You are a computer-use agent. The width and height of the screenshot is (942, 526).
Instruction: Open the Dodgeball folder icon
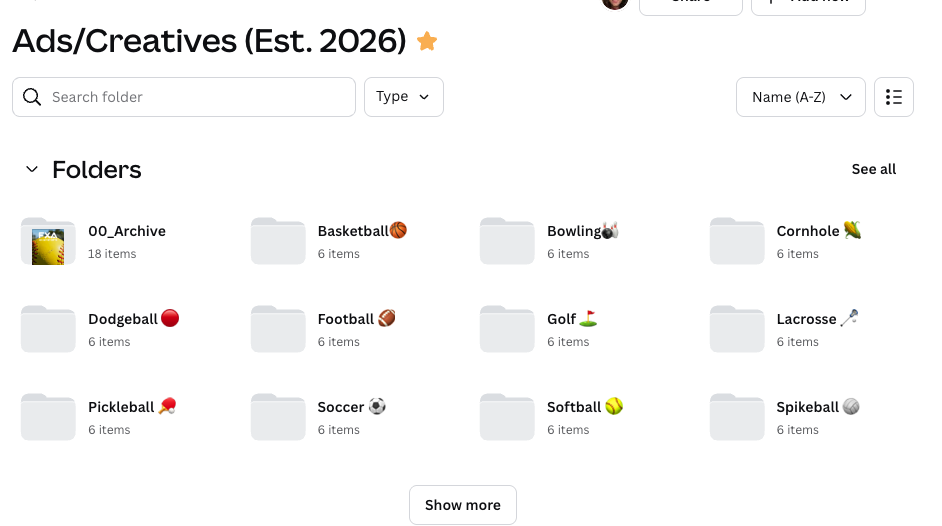pyautogui.click(x=48, y=330)
